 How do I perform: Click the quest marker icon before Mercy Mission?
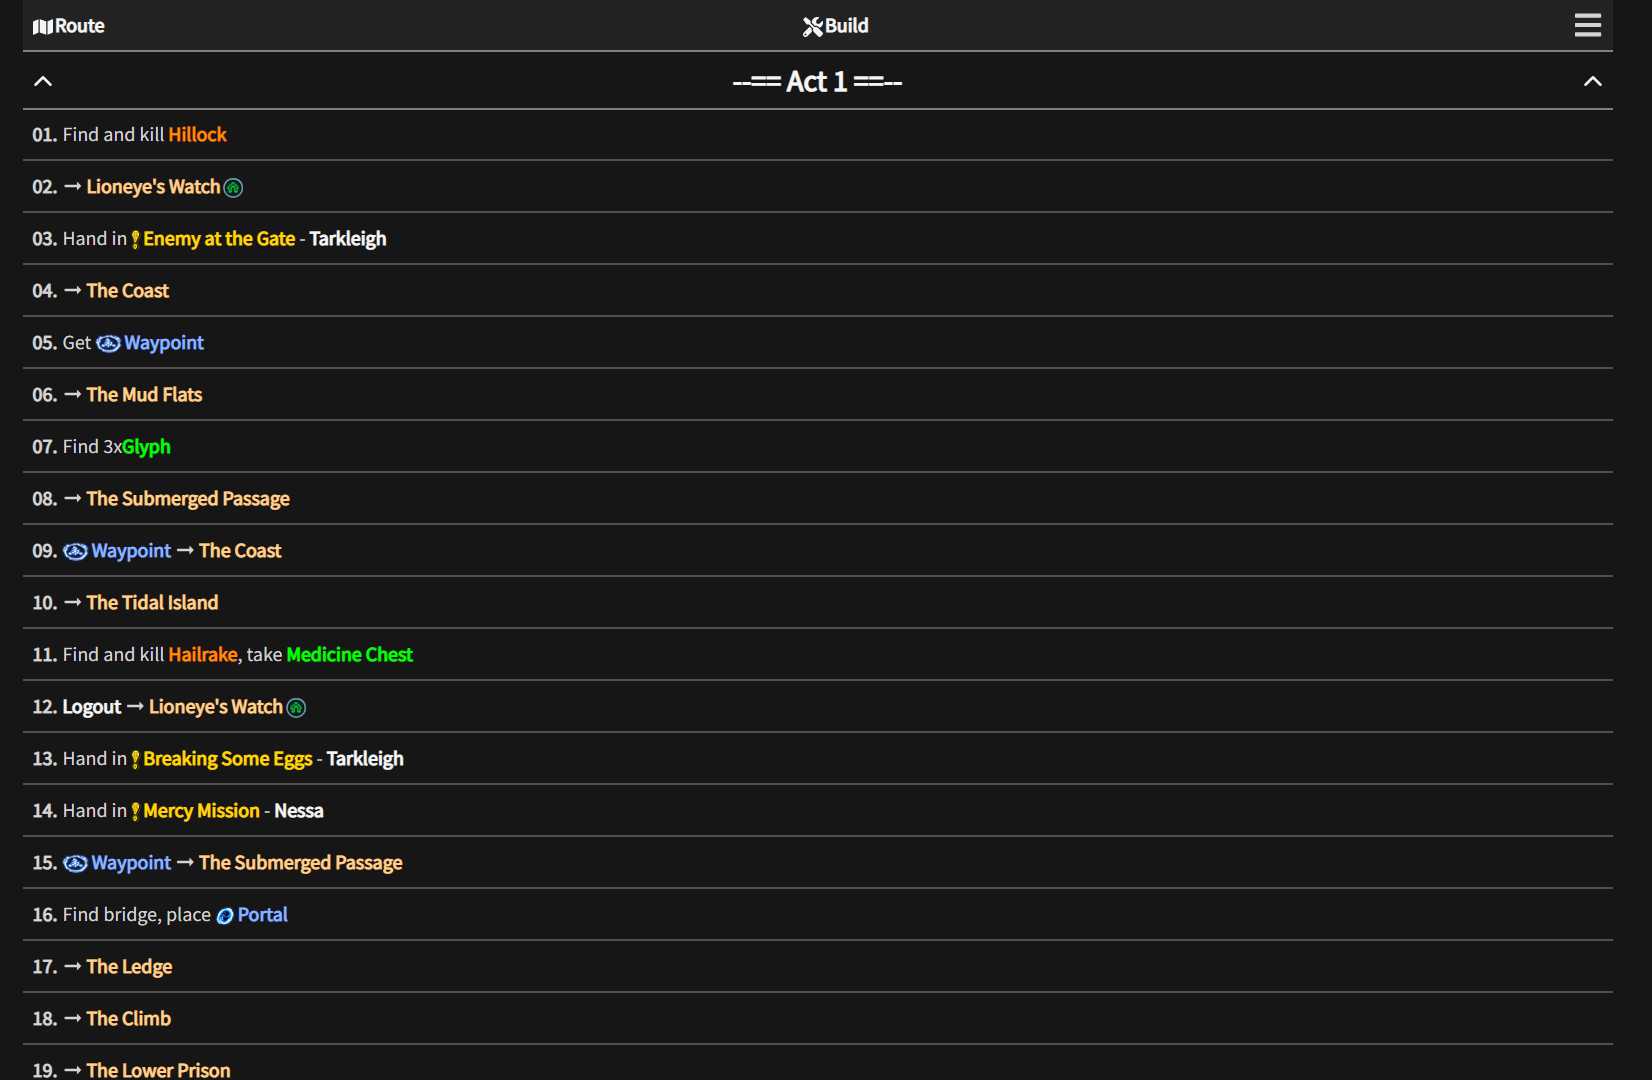[x=135, y=812]
